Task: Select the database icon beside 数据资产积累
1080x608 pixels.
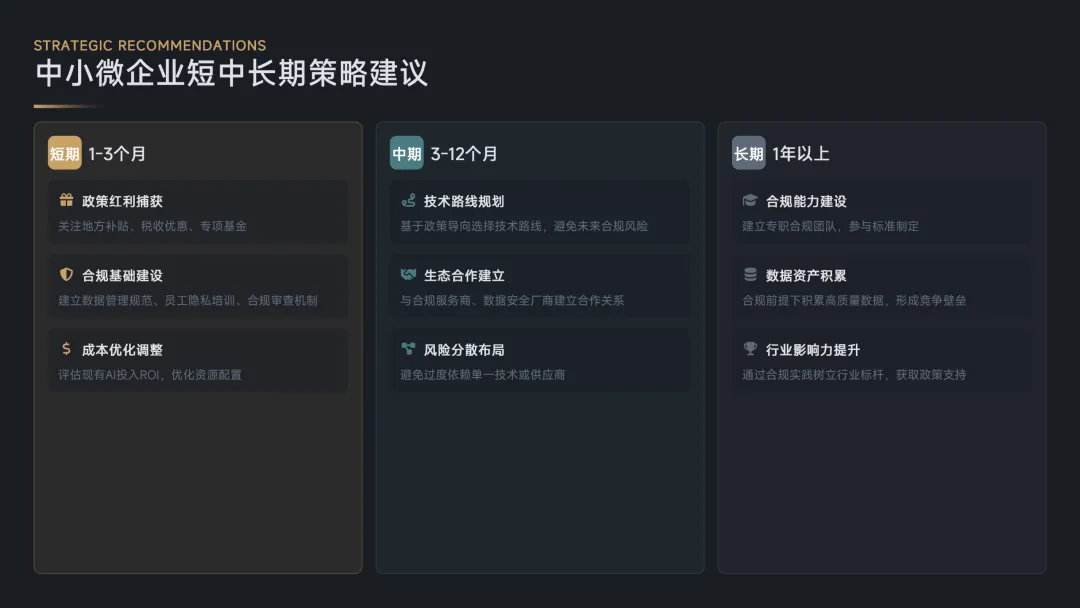Action: 750,275
